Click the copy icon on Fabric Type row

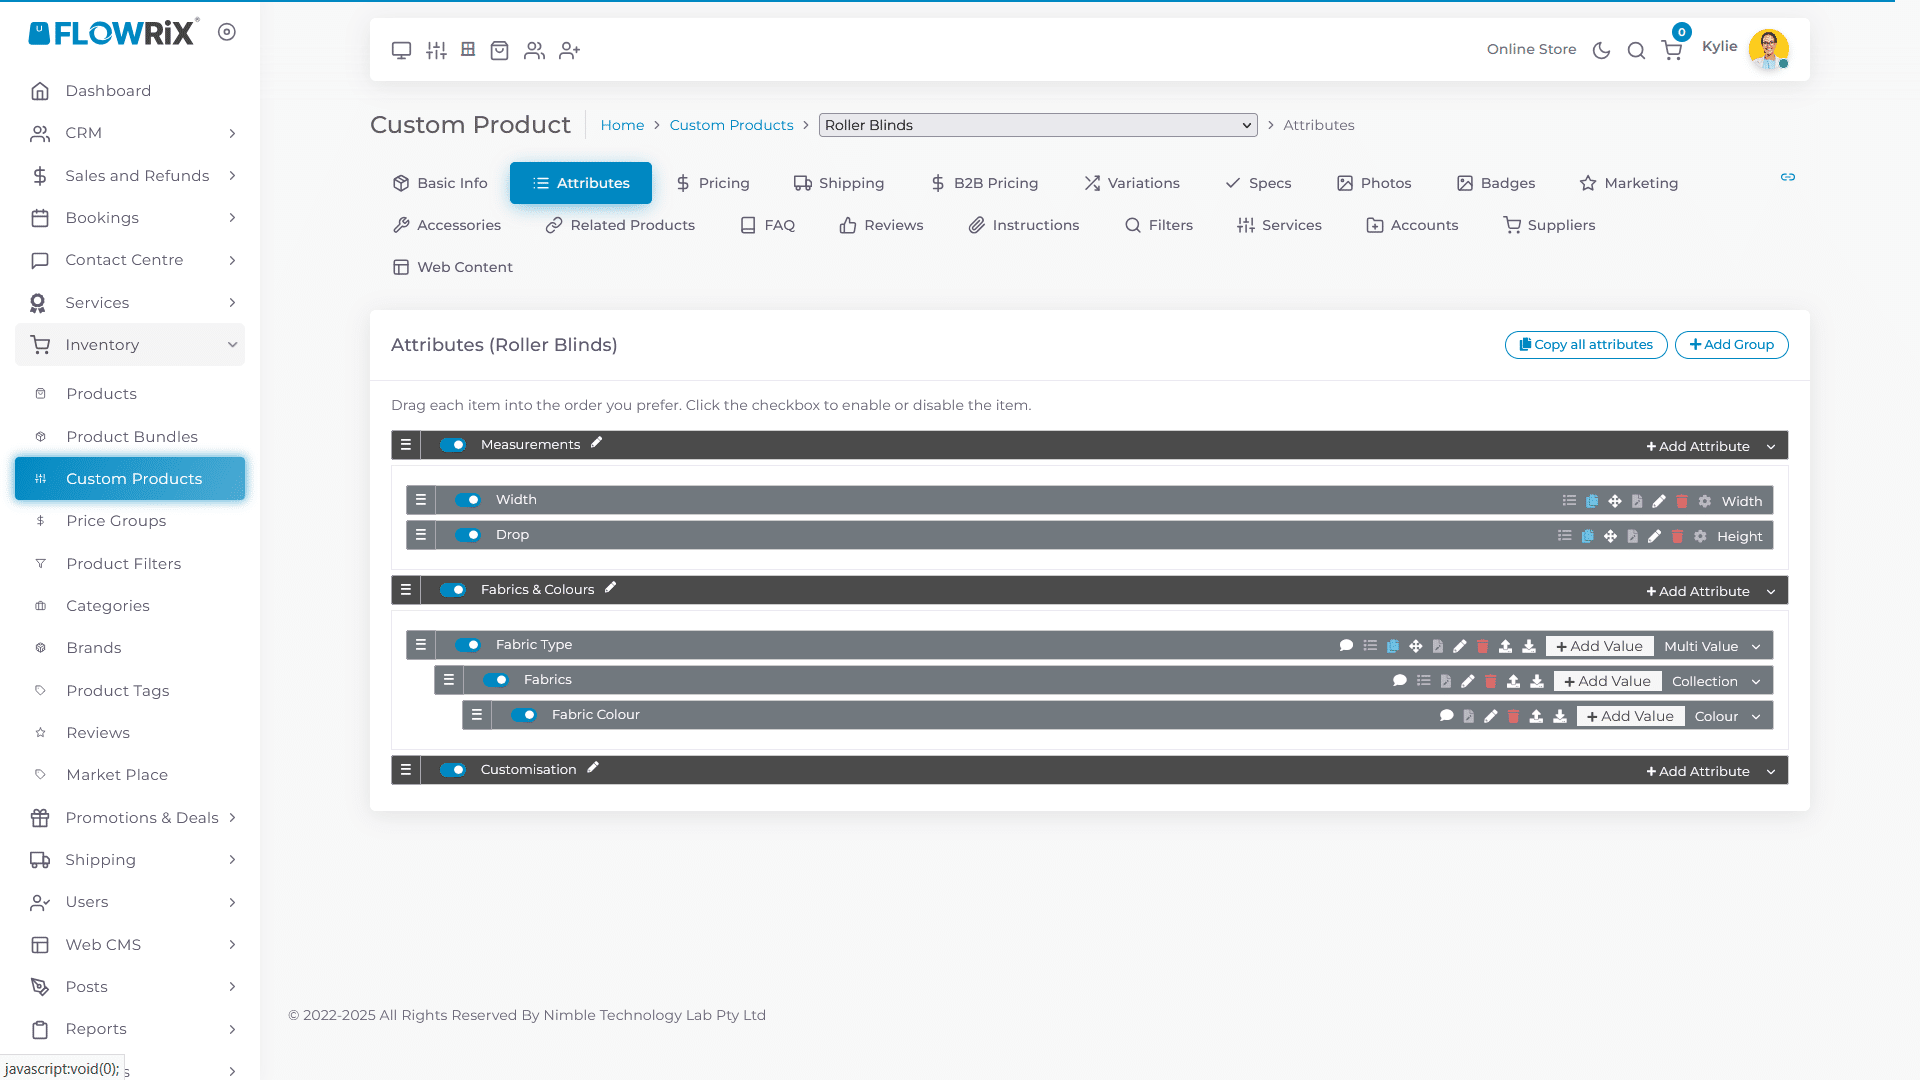pos(1393,646)
